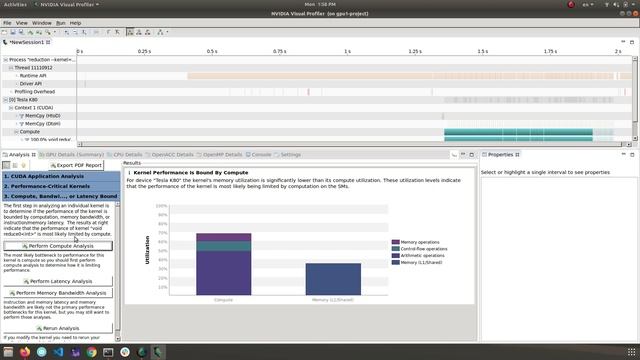Collapse the Context 1 (CUDA) row

[x=11, y=108]
